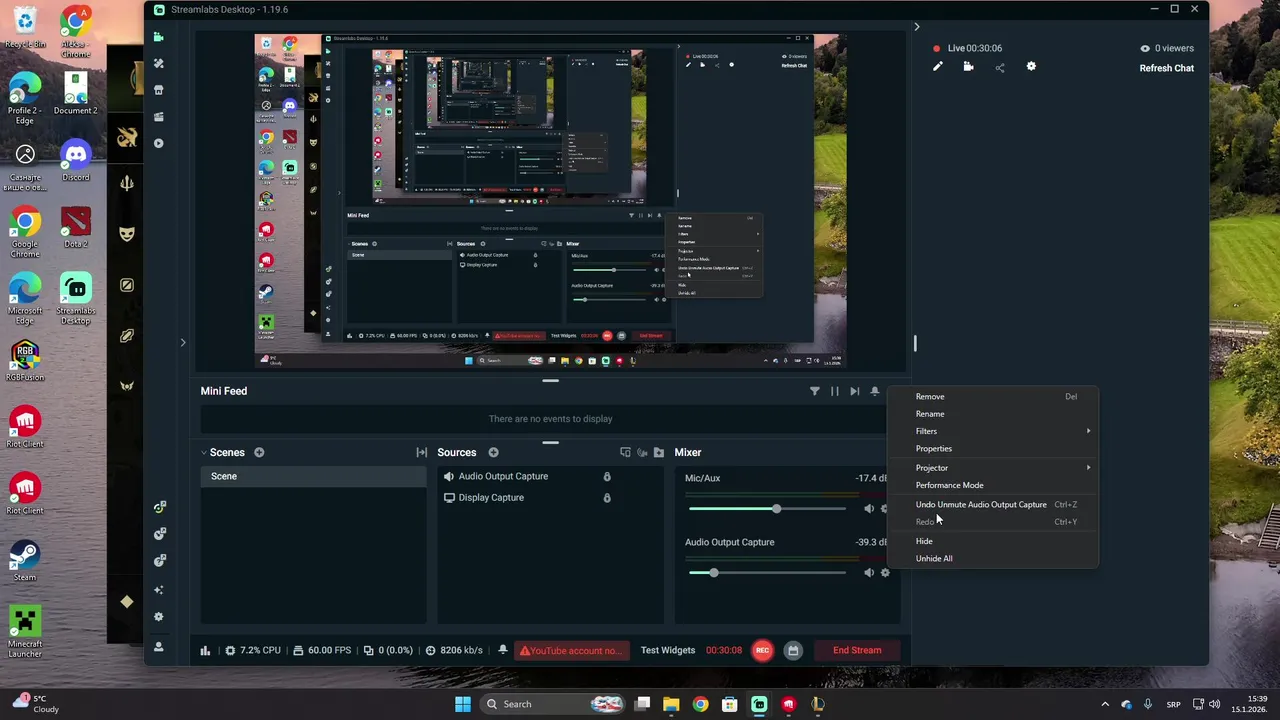Click Test Widgets button
The image size is (1280, 720).
tap(668, 650)
